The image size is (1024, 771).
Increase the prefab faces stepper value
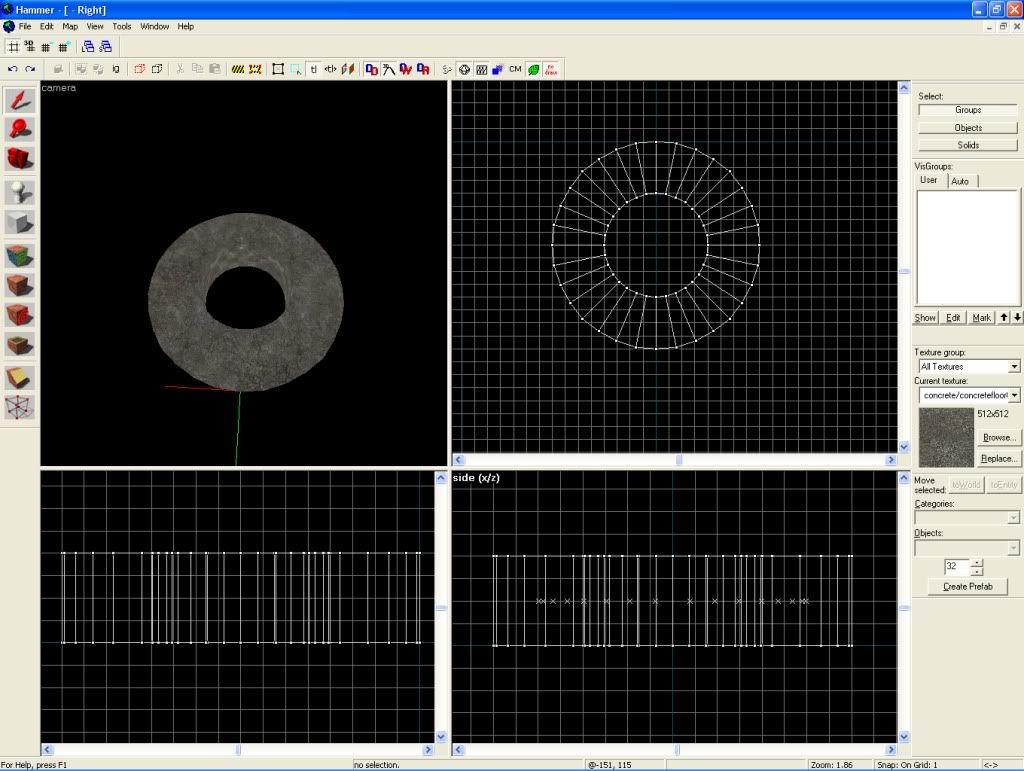click(x=977, y=562)
